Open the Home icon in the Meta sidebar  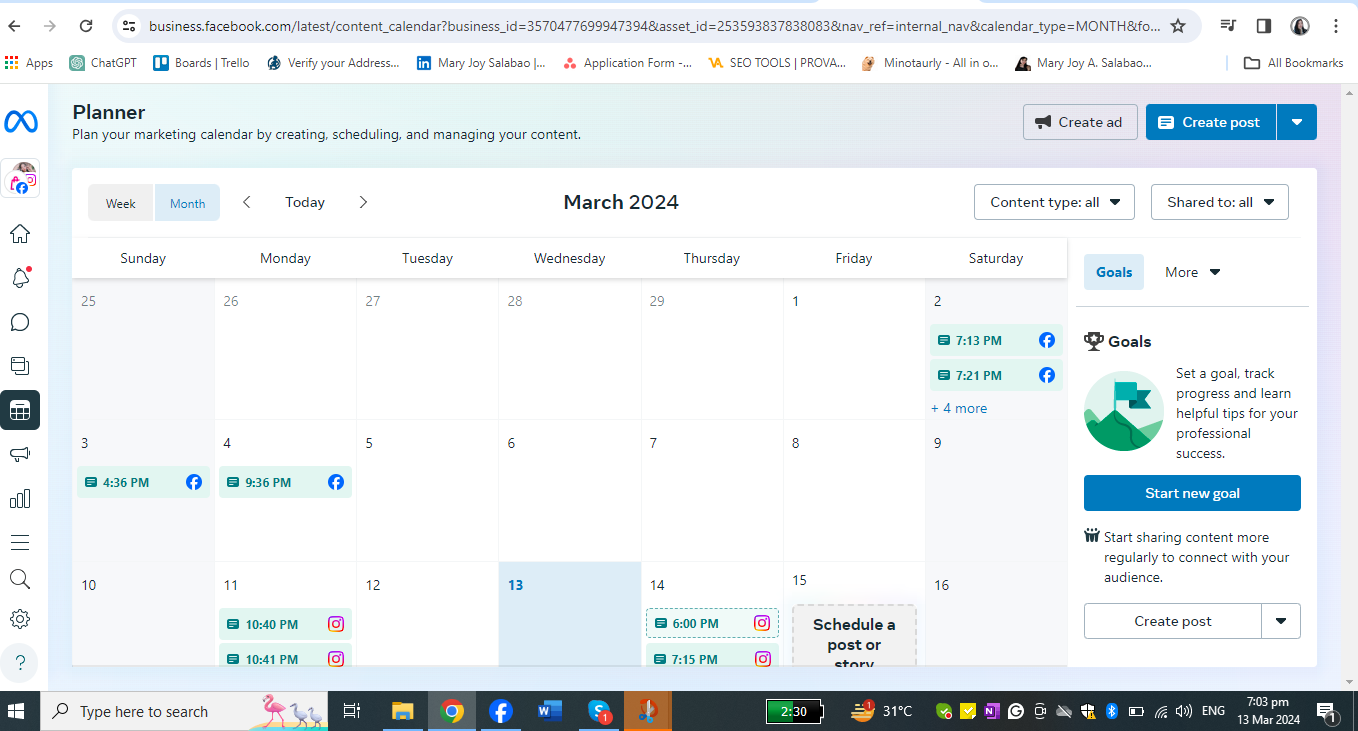(x=20, y=234)
